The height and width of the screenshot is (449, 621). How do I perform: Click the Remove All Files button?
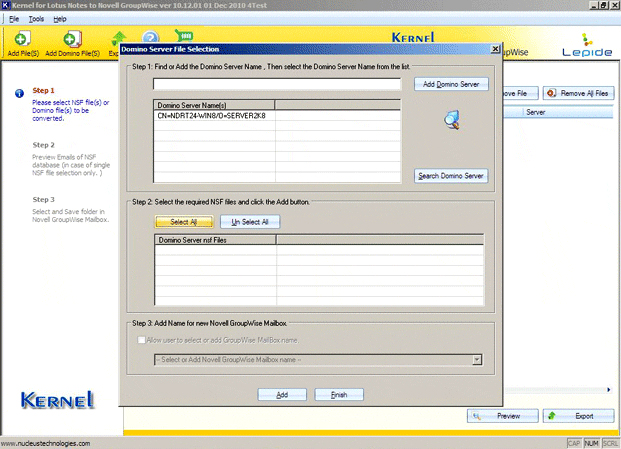(x=578, y=93)
